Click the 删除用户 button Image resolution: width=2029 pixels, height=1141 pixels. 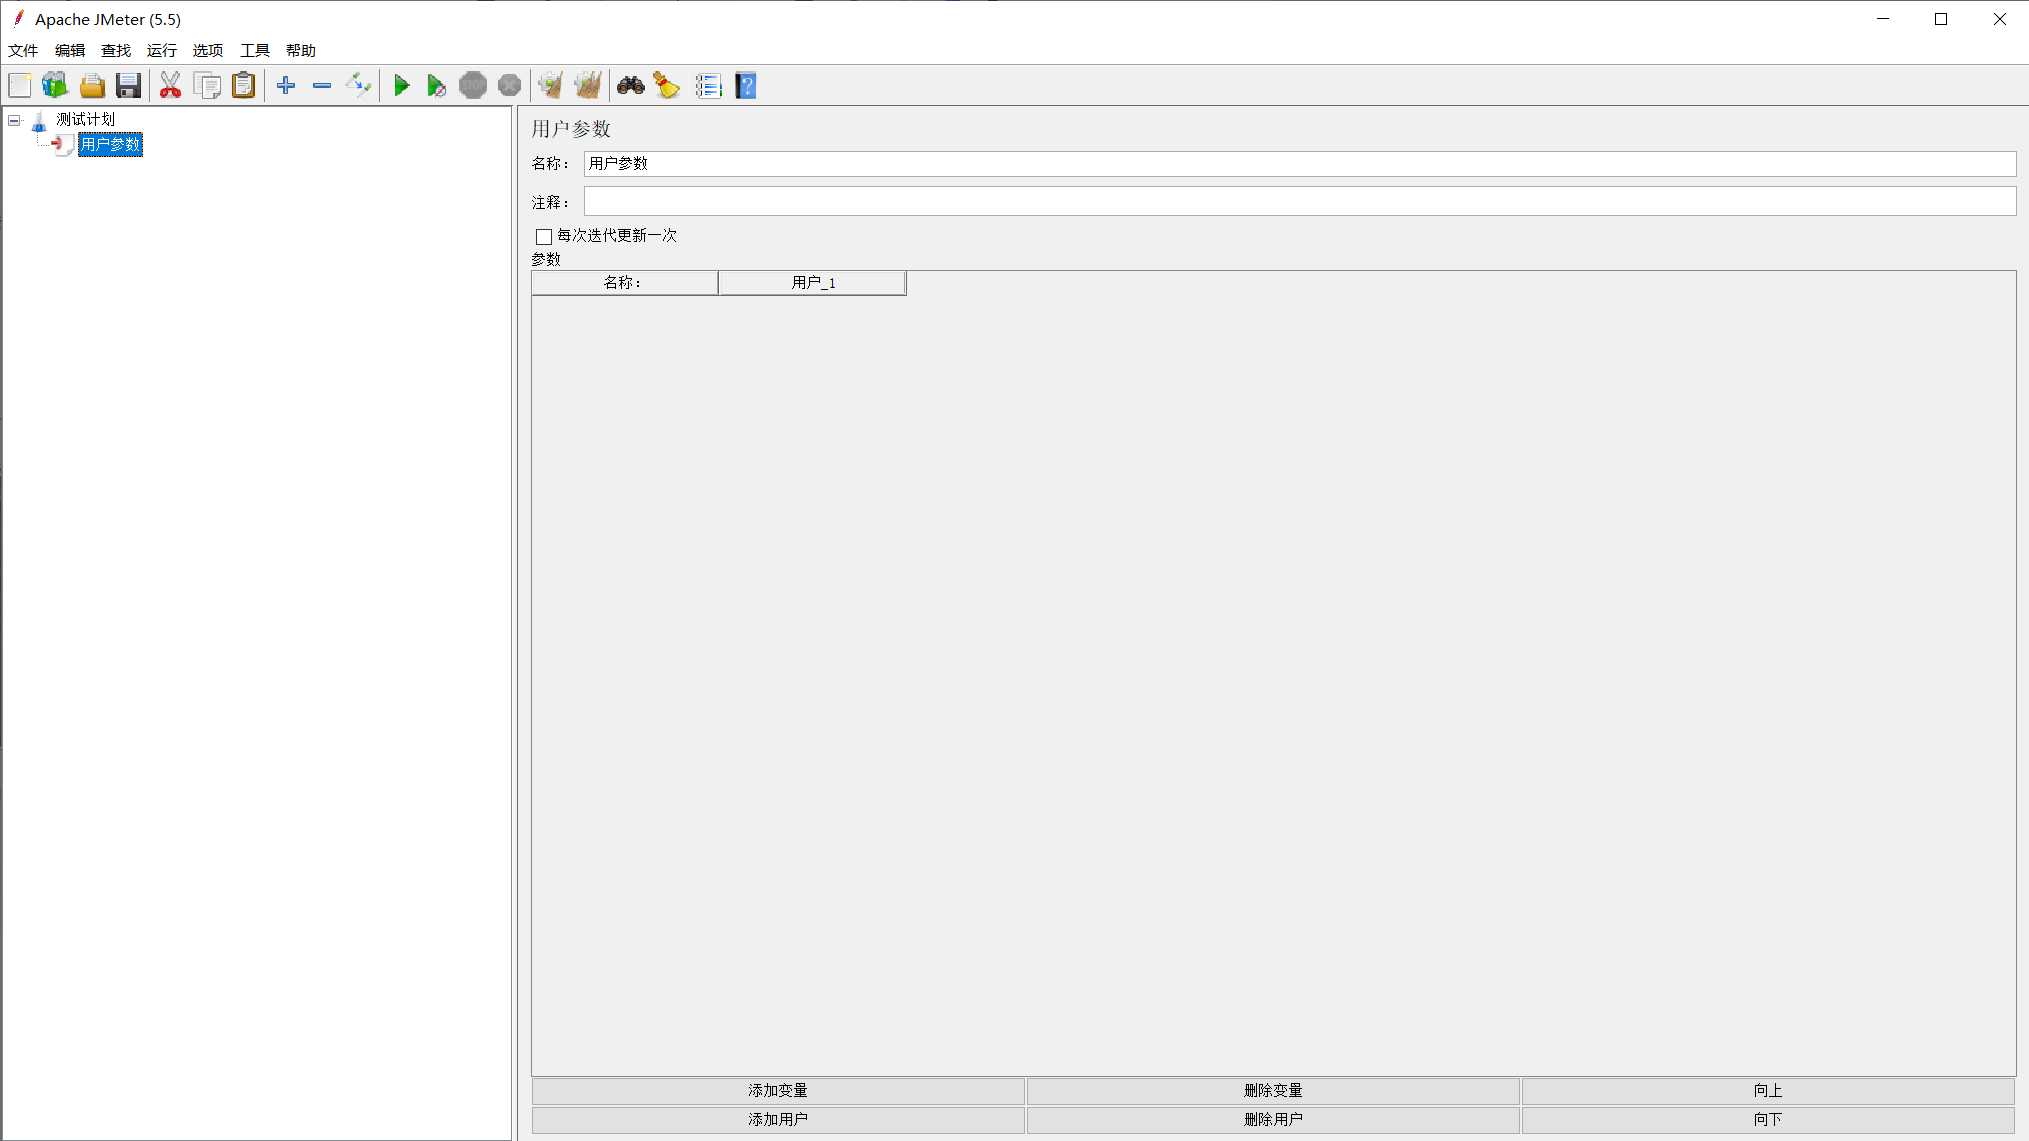point(1273,1120)
